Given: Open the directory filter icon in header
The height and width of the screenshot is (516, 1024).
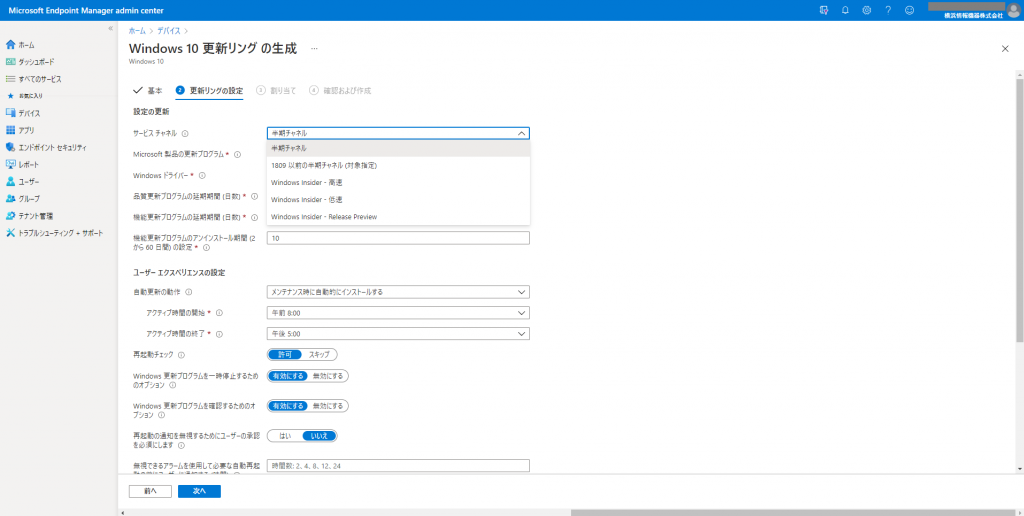Looking at the screenshot, I should tap(824, 10).
